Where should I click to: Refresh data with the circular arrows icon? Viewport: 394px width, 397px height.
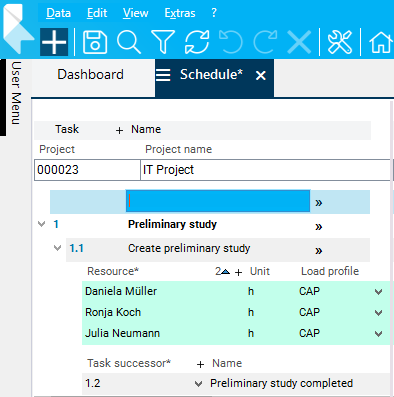point(197,42)
